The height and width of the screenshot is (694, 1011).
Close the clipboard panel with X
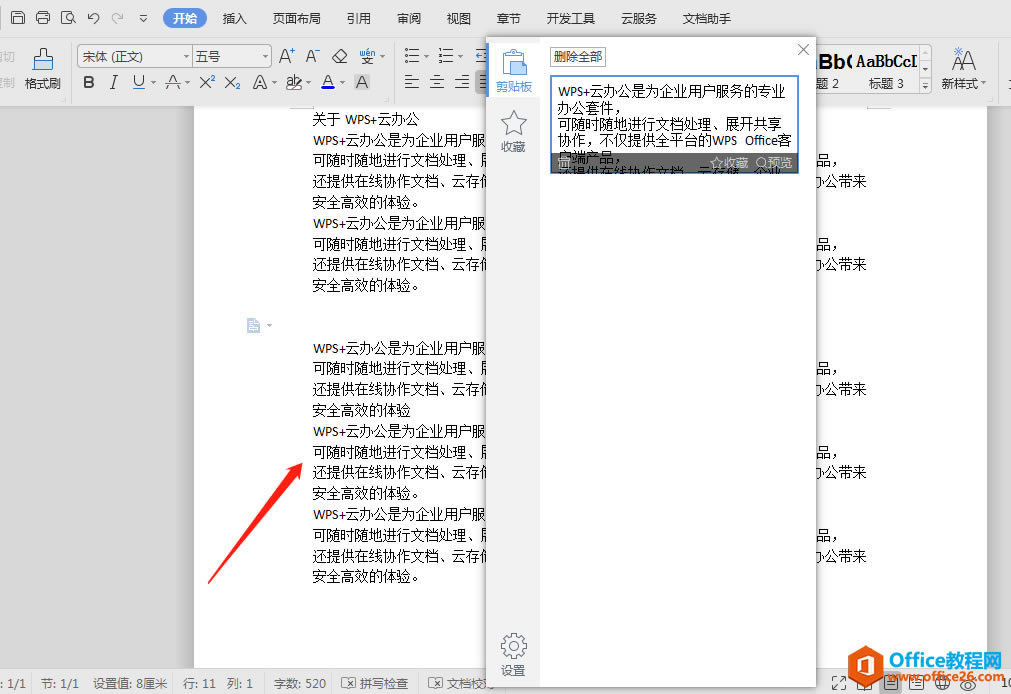[803, 50]
